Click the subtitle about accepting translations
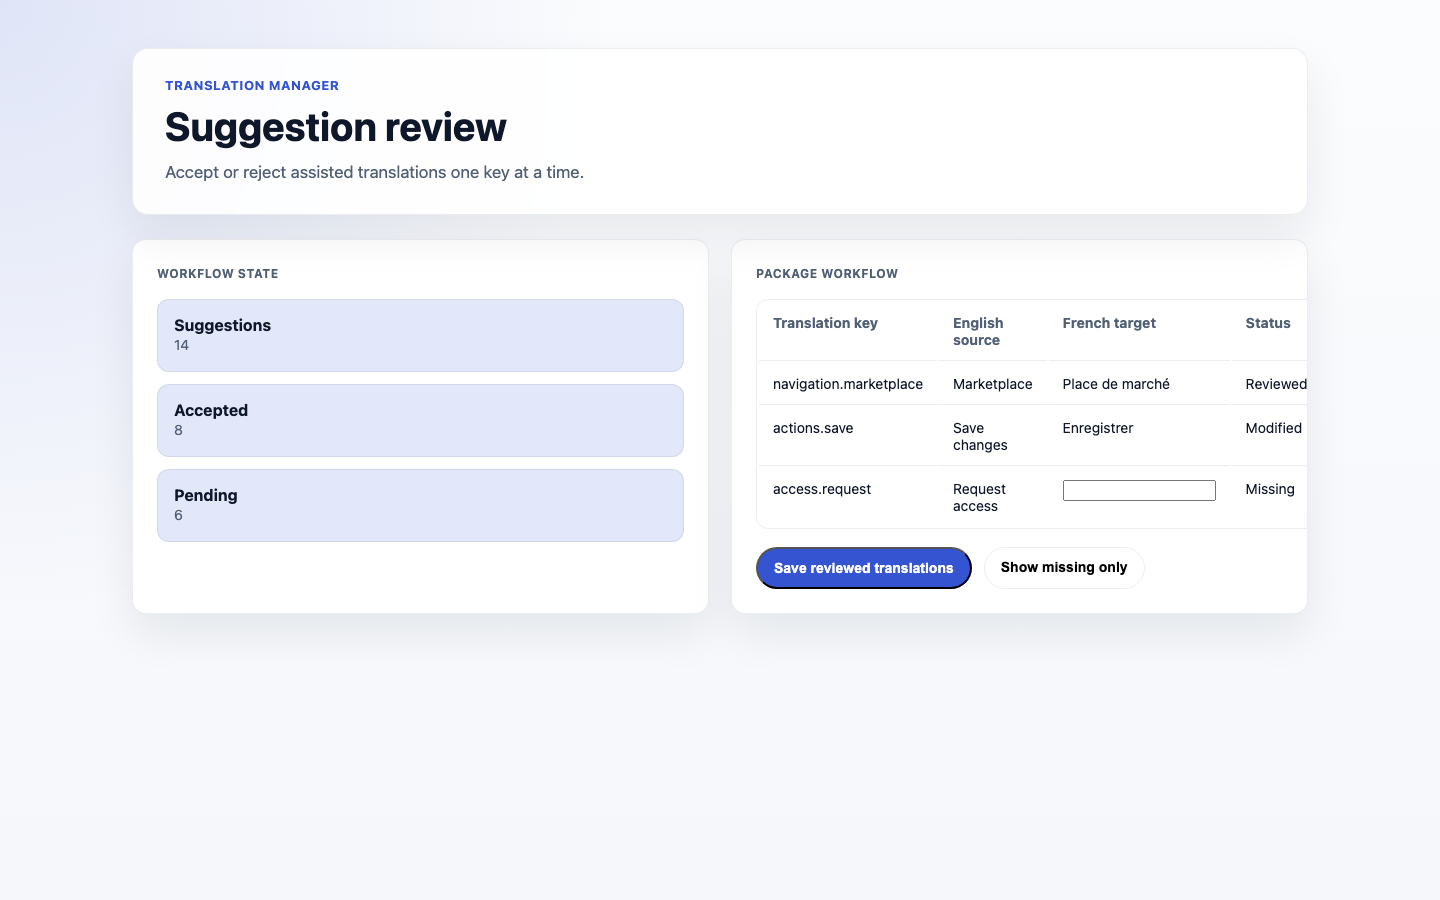The image size is (1440, 900). [x=375, y=172]
